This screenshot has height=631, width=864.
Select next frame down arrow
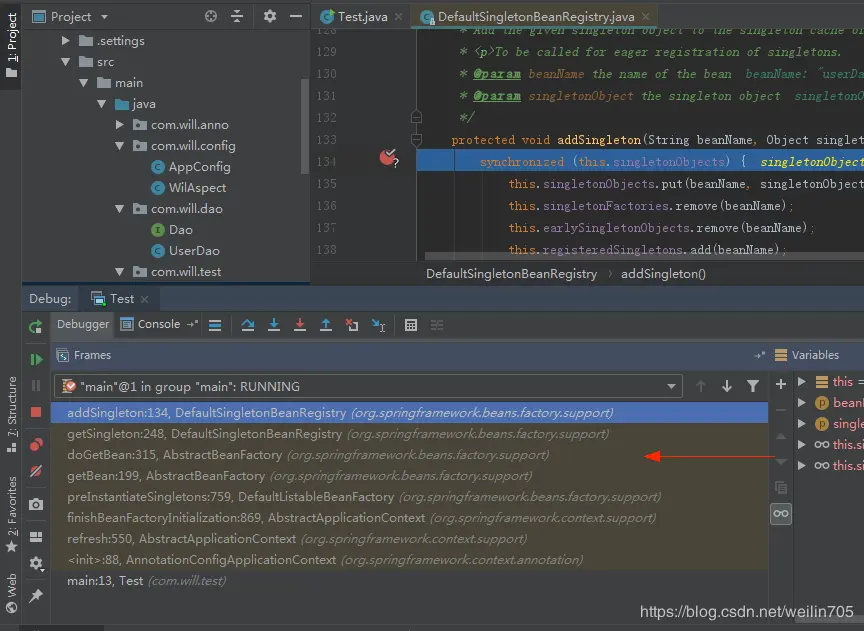[727, 386]
